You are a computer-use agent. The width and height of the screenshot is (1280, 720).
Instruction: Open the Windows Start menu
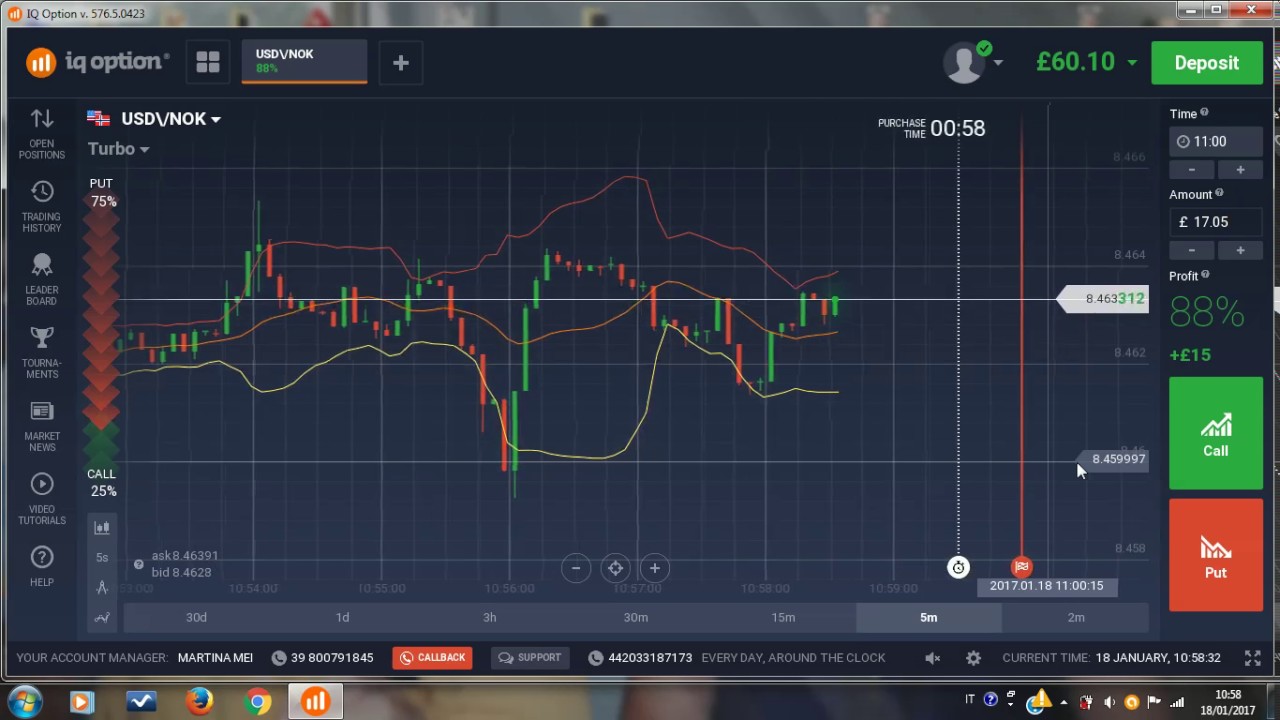24,702
